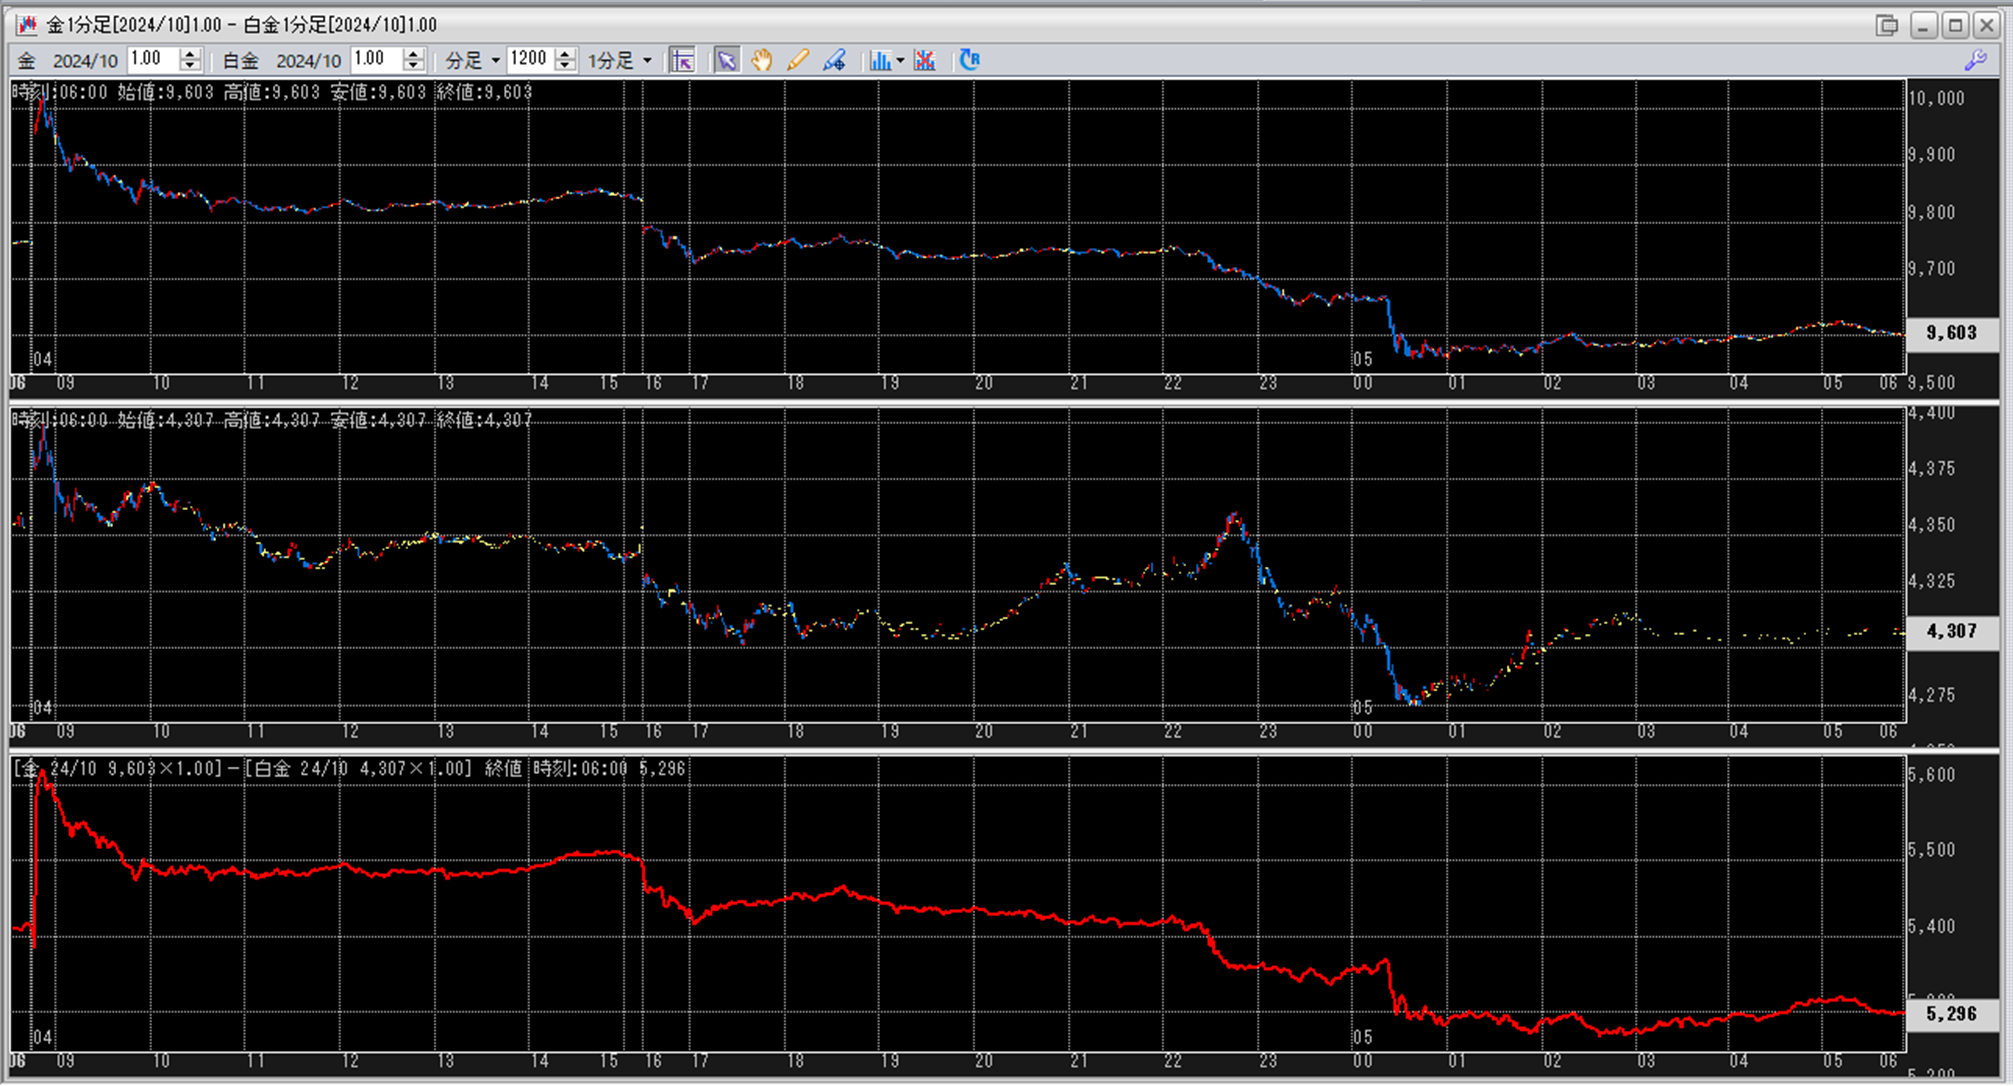This screenshot has height=1086, width=2013.
Task: Step the 1200 bar count spinner
Action: coord(565,54)
